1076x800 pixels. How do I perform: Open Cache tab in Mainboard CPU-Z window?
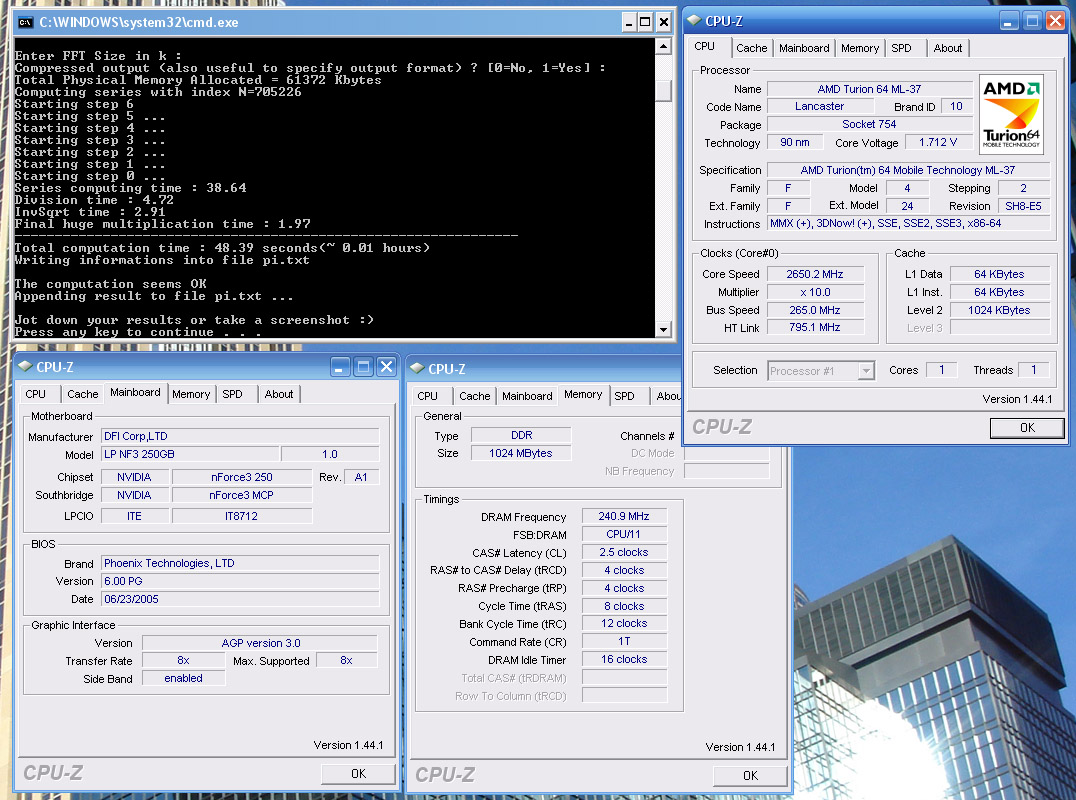(82, 395)
